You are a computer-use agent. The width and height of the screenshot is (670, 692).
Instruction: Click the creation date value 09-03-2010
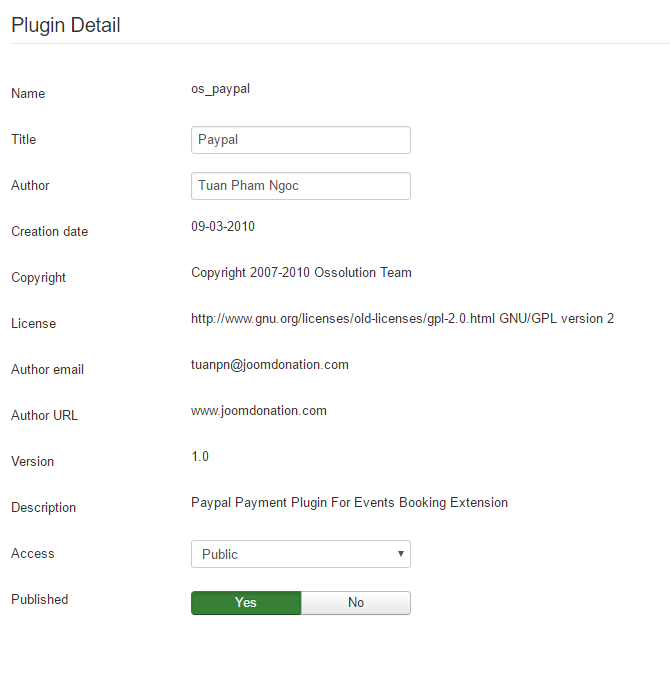(223, 227)
